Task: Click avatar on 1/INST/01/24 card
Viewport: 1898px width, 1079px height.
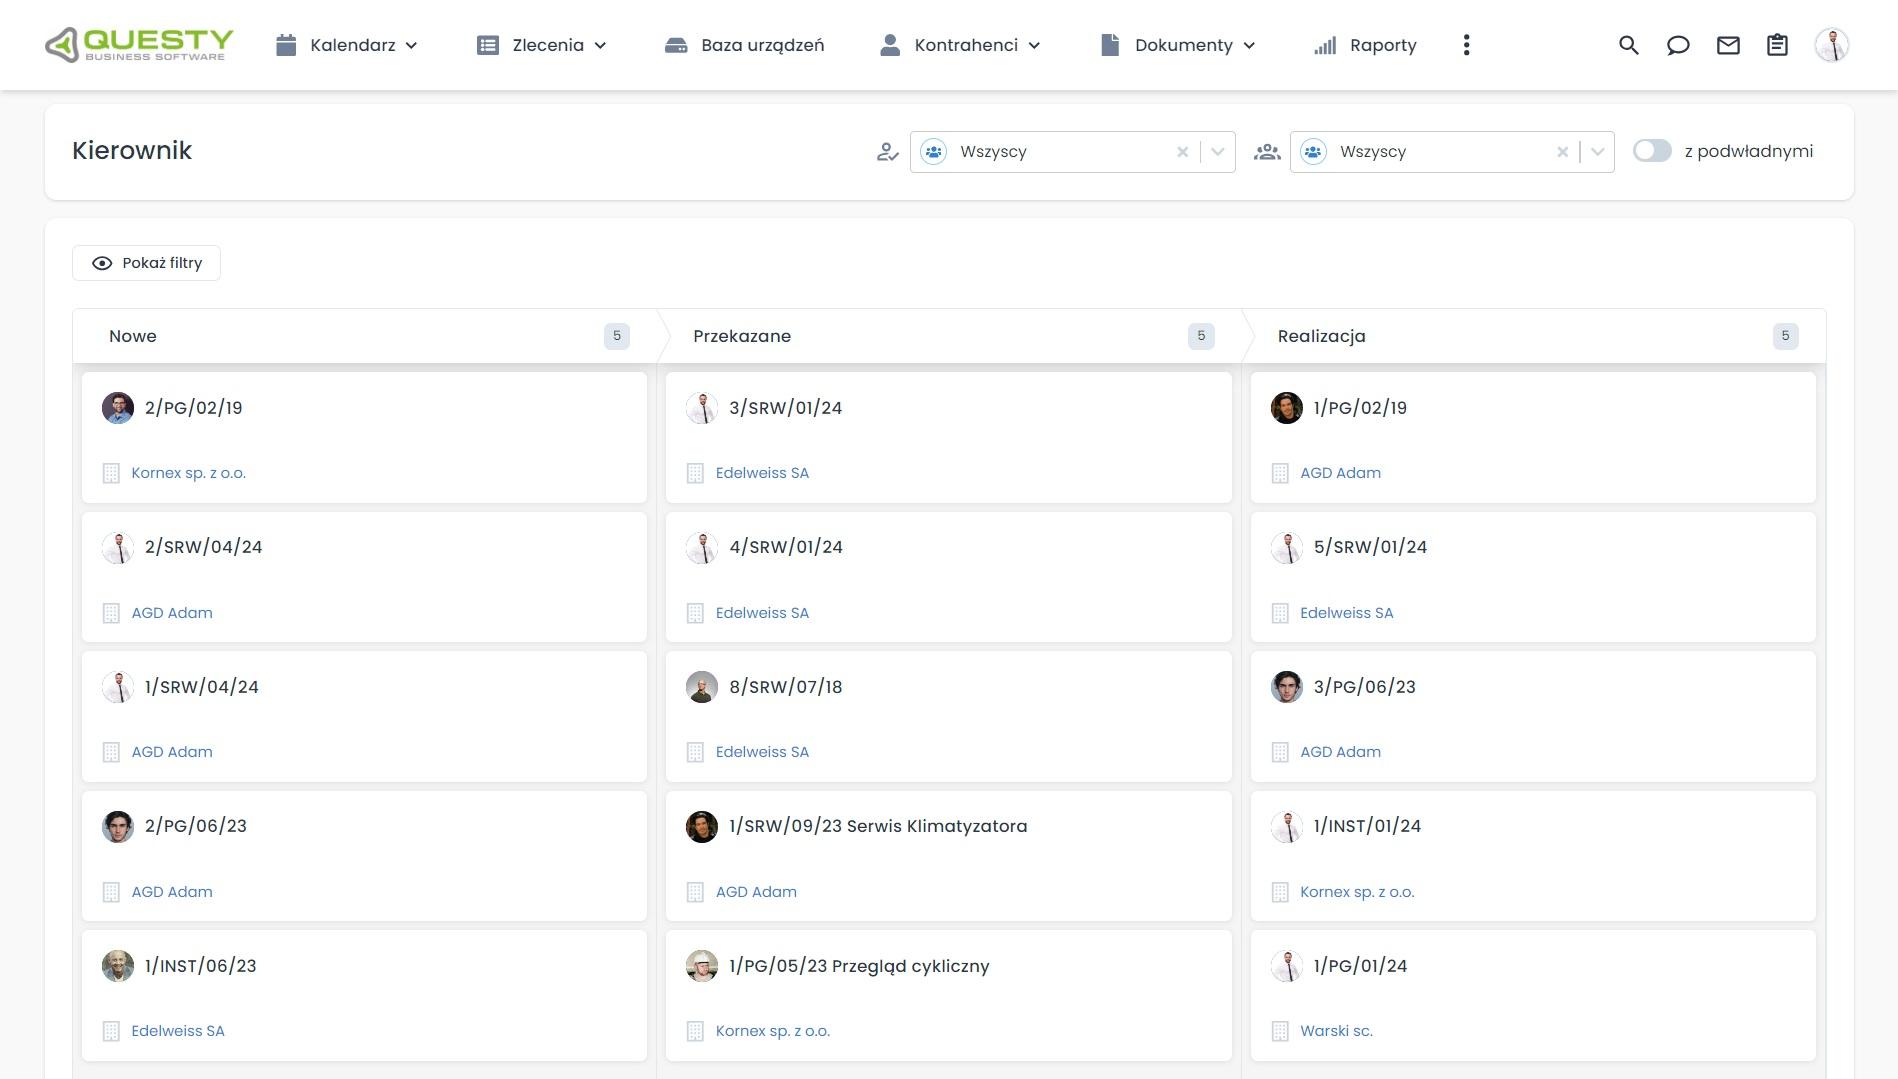Action: click(1287, 827)
